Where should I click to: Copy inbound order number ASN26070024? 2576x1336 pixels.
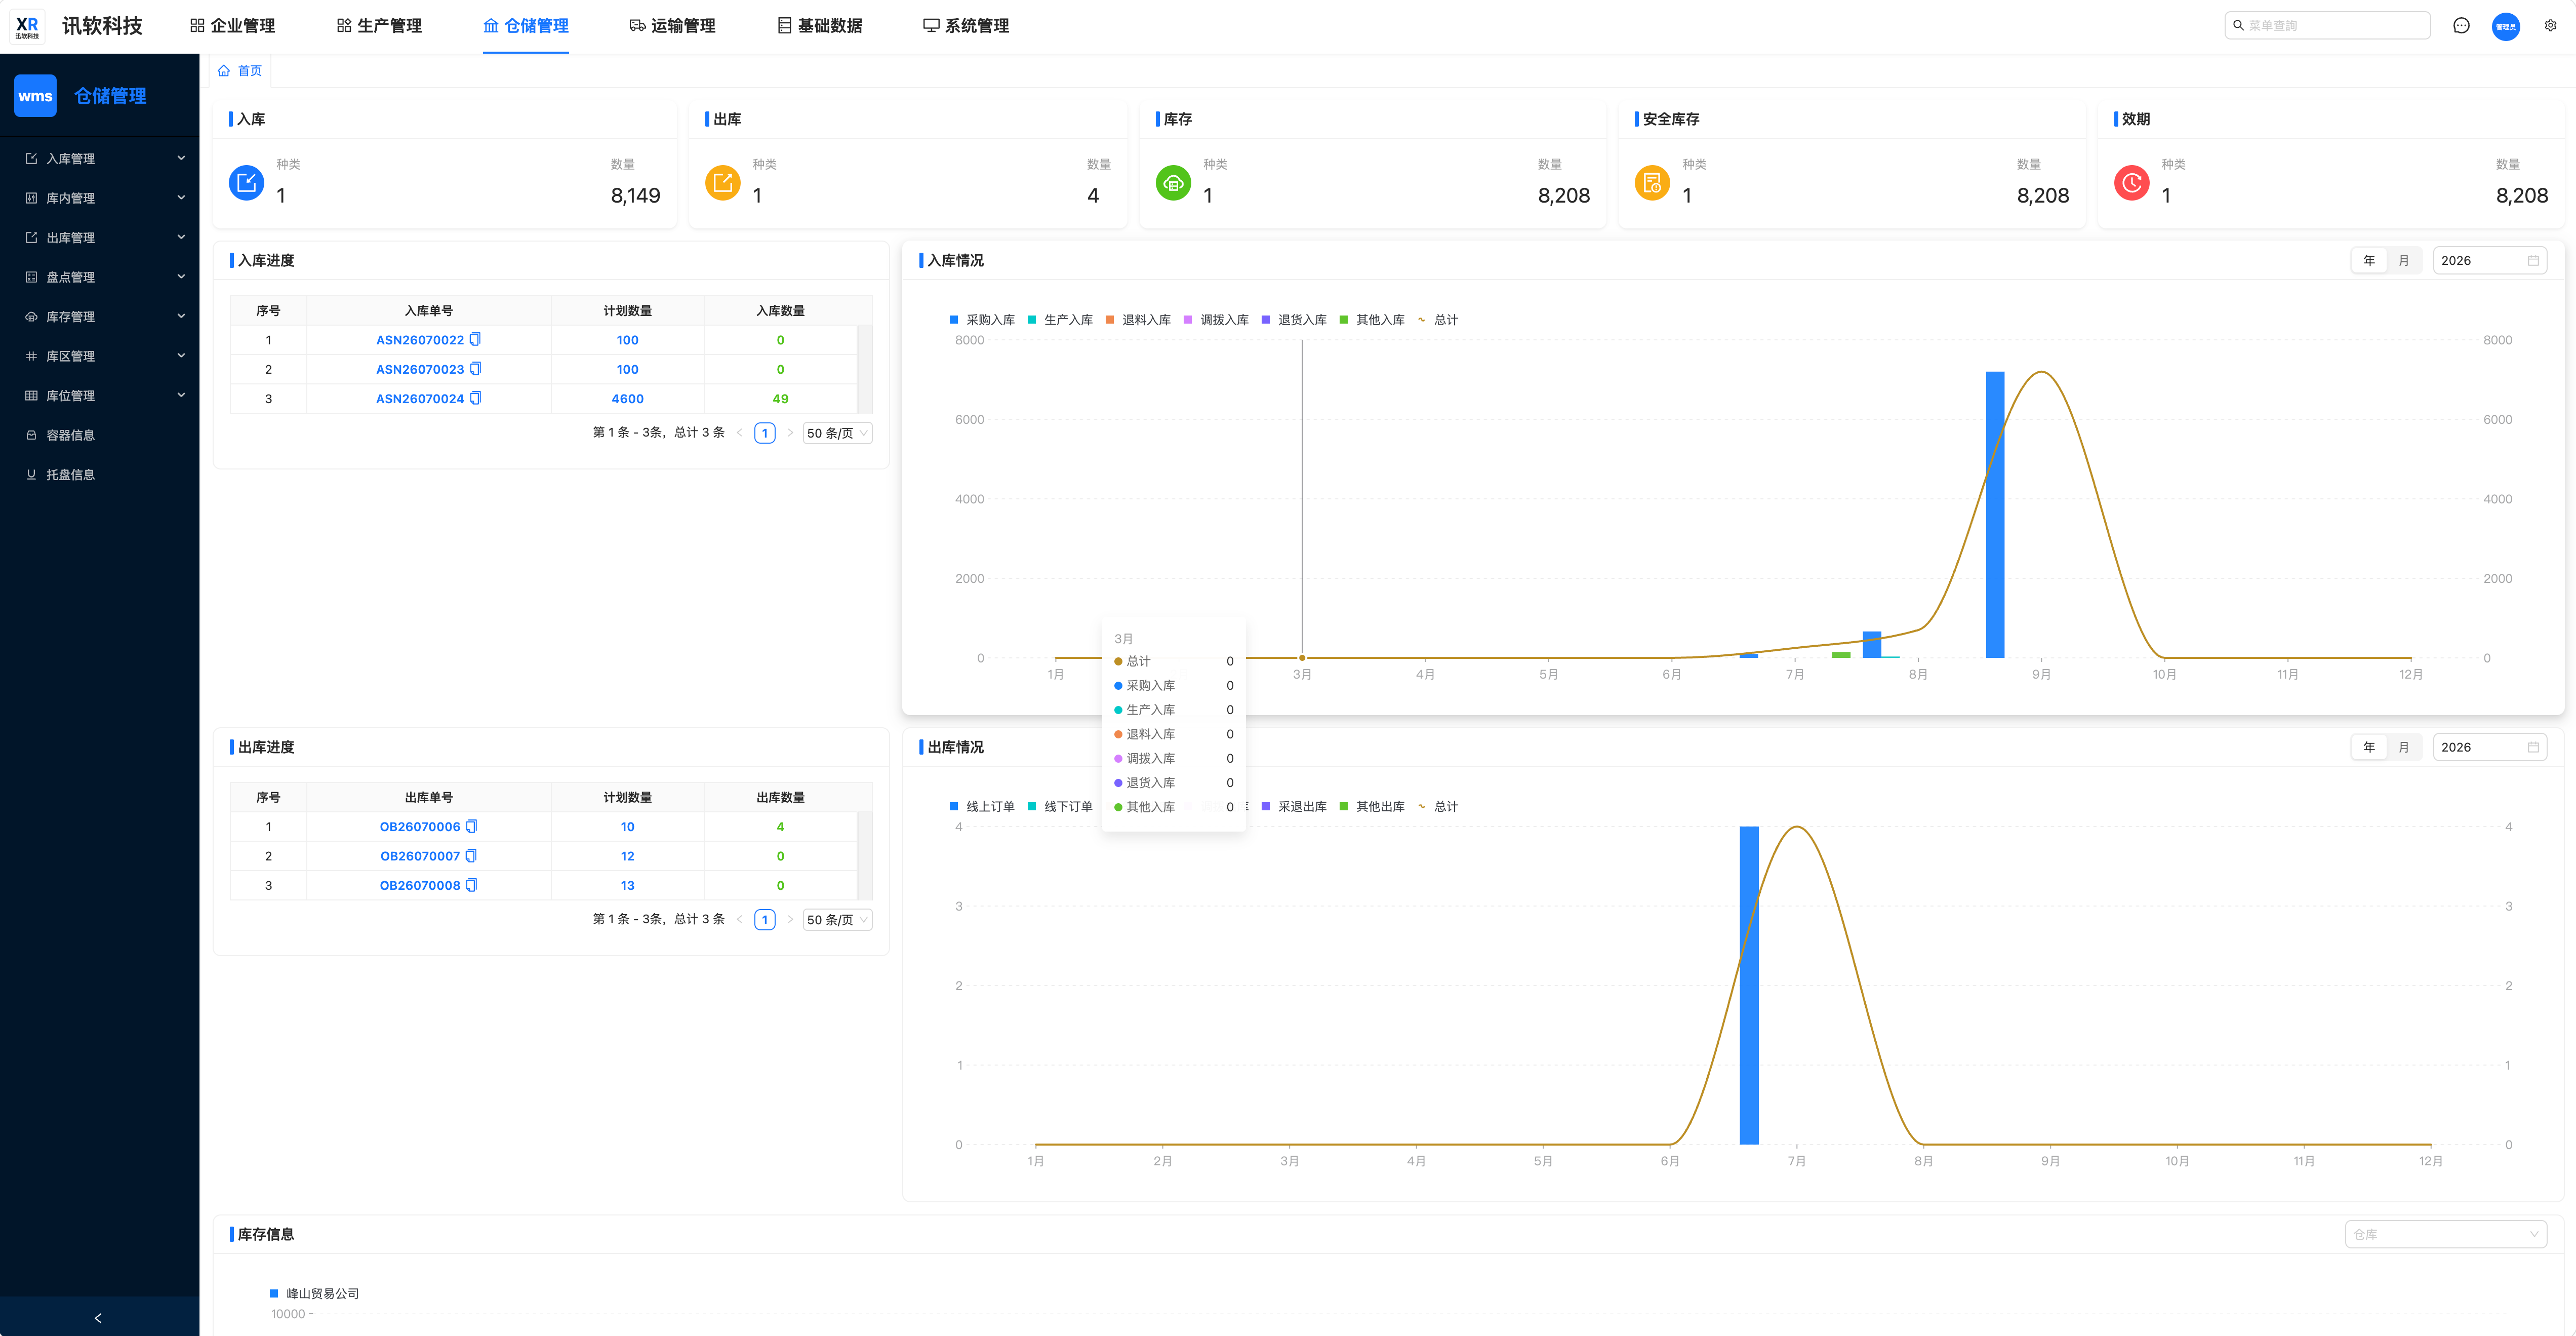(476, 398)
